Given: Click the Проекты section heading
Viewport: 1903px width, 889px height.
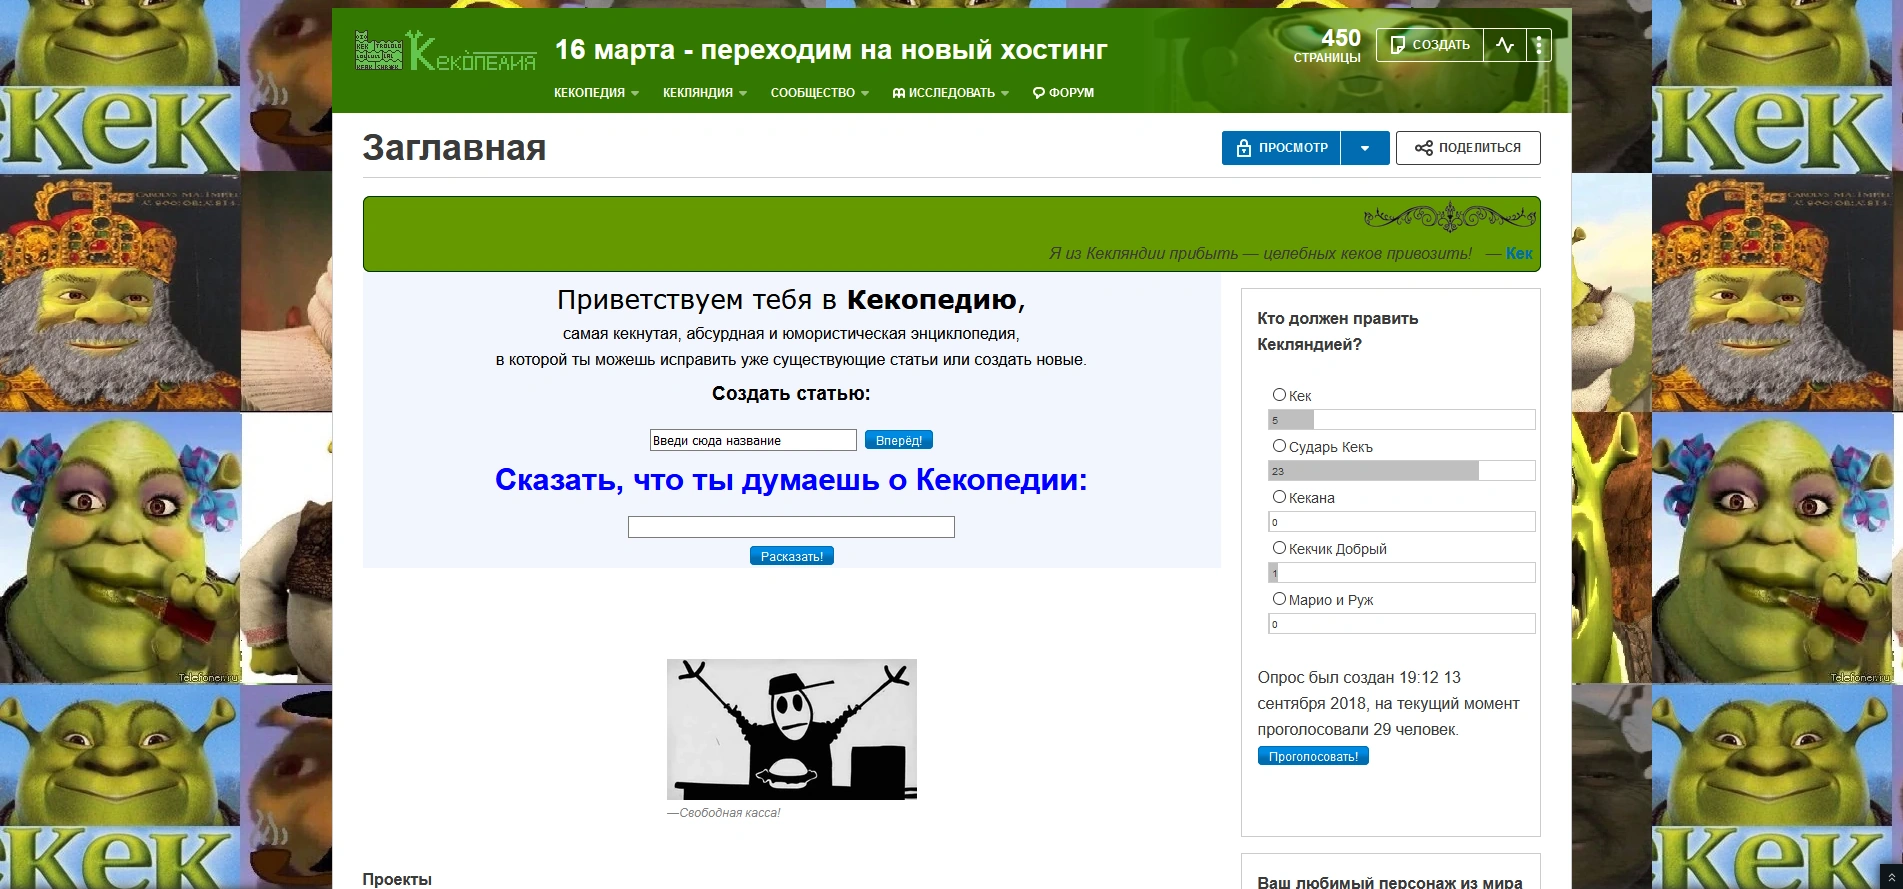Looking at the screenshot, I should (397, 880).
